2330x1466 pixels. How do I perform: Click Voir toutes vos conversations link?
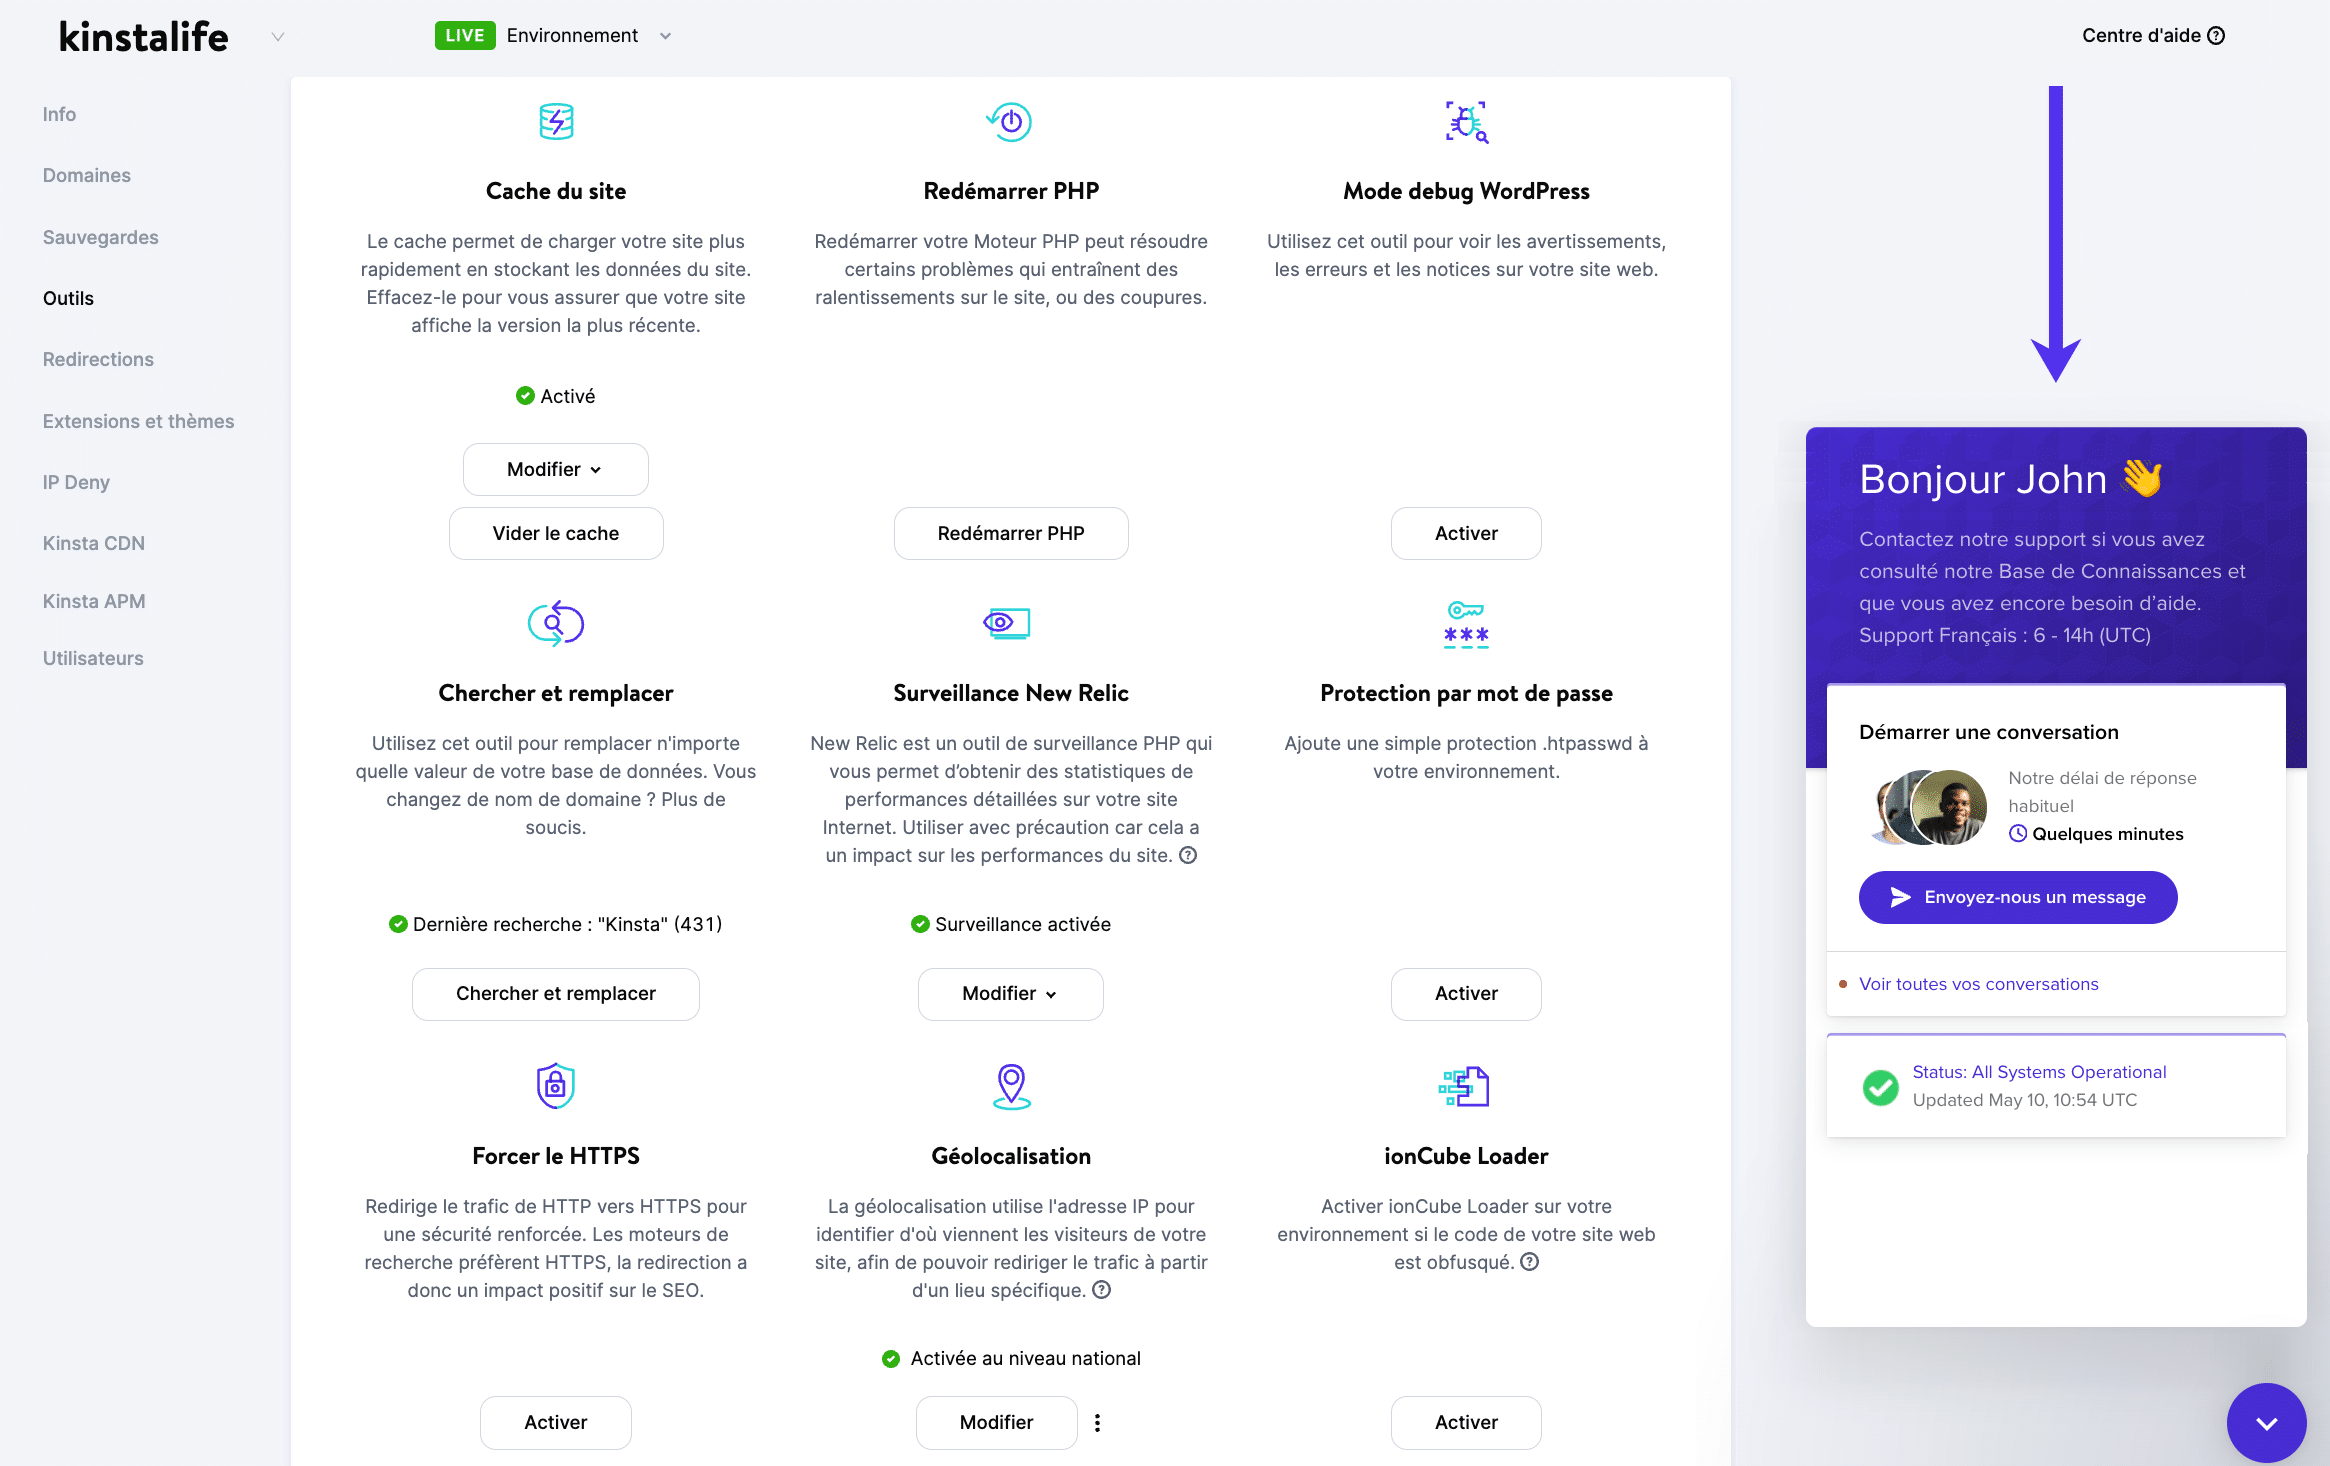pos(1979,983)
